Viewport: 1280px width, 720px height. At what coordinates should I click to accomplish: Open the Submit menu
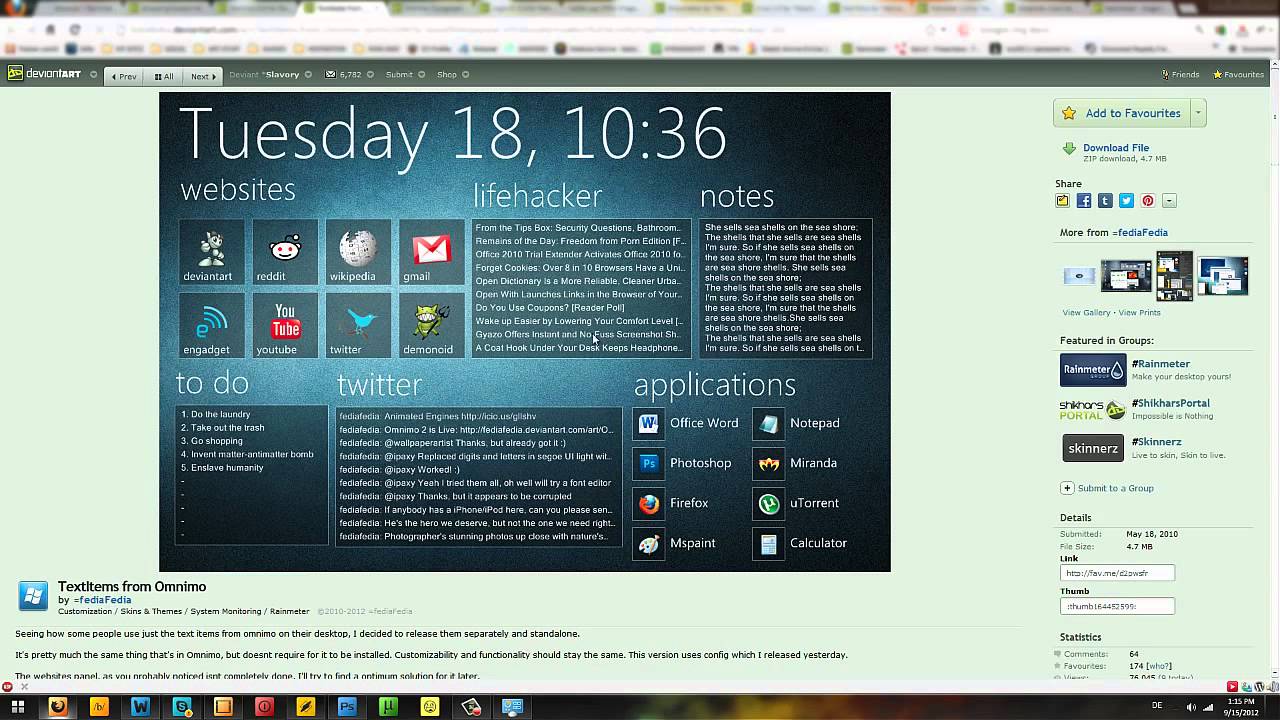coord(399,75)
